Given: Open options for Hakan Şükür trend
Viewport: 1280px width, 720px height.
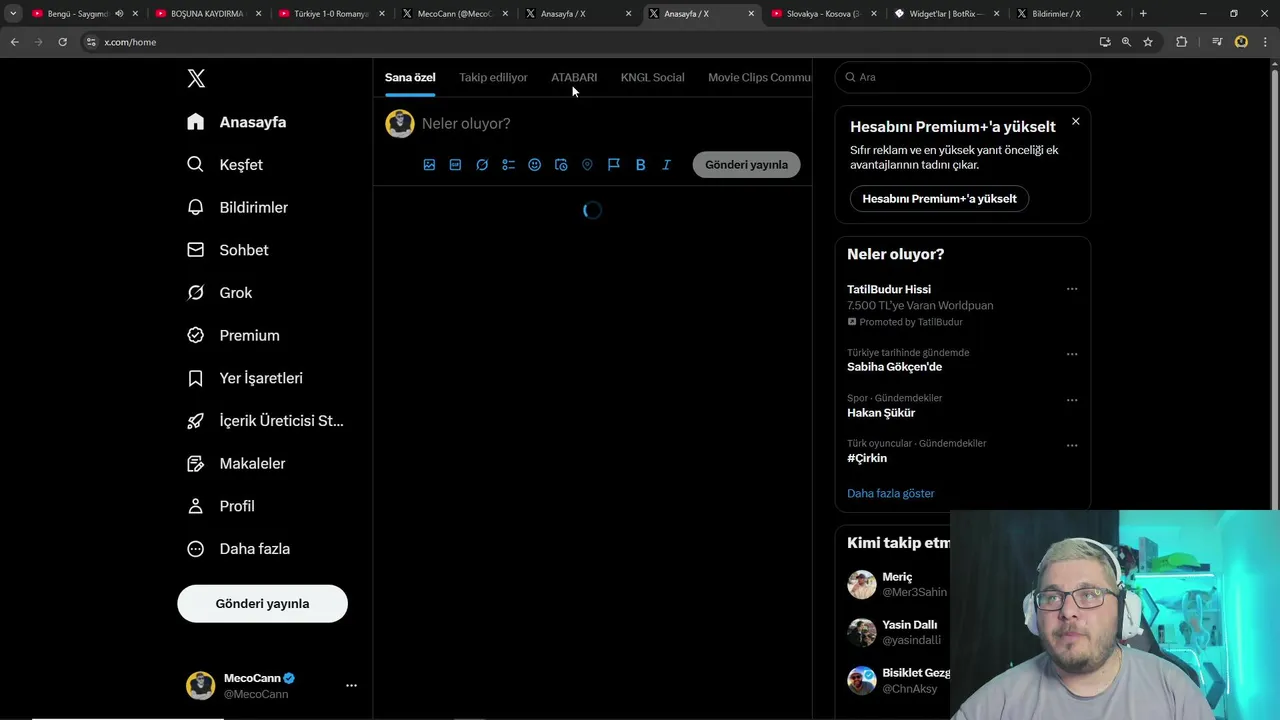Looking at the screenshot, I should point(1072,400).
